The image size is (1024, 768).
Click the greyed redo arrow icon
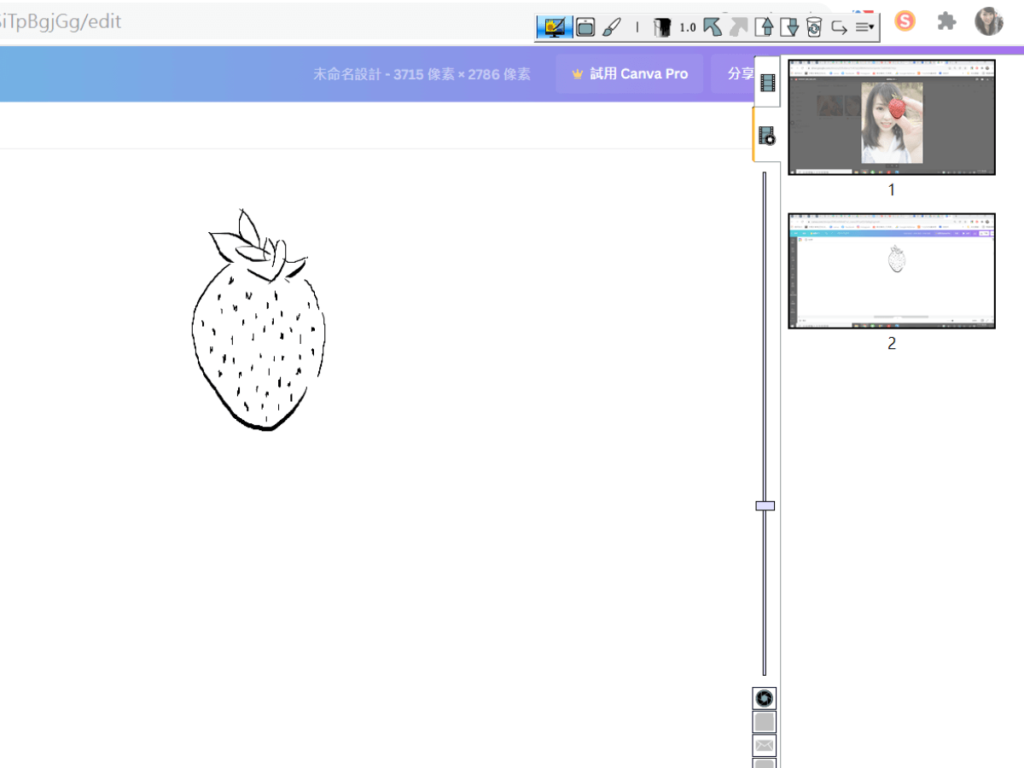coord(739,27)
